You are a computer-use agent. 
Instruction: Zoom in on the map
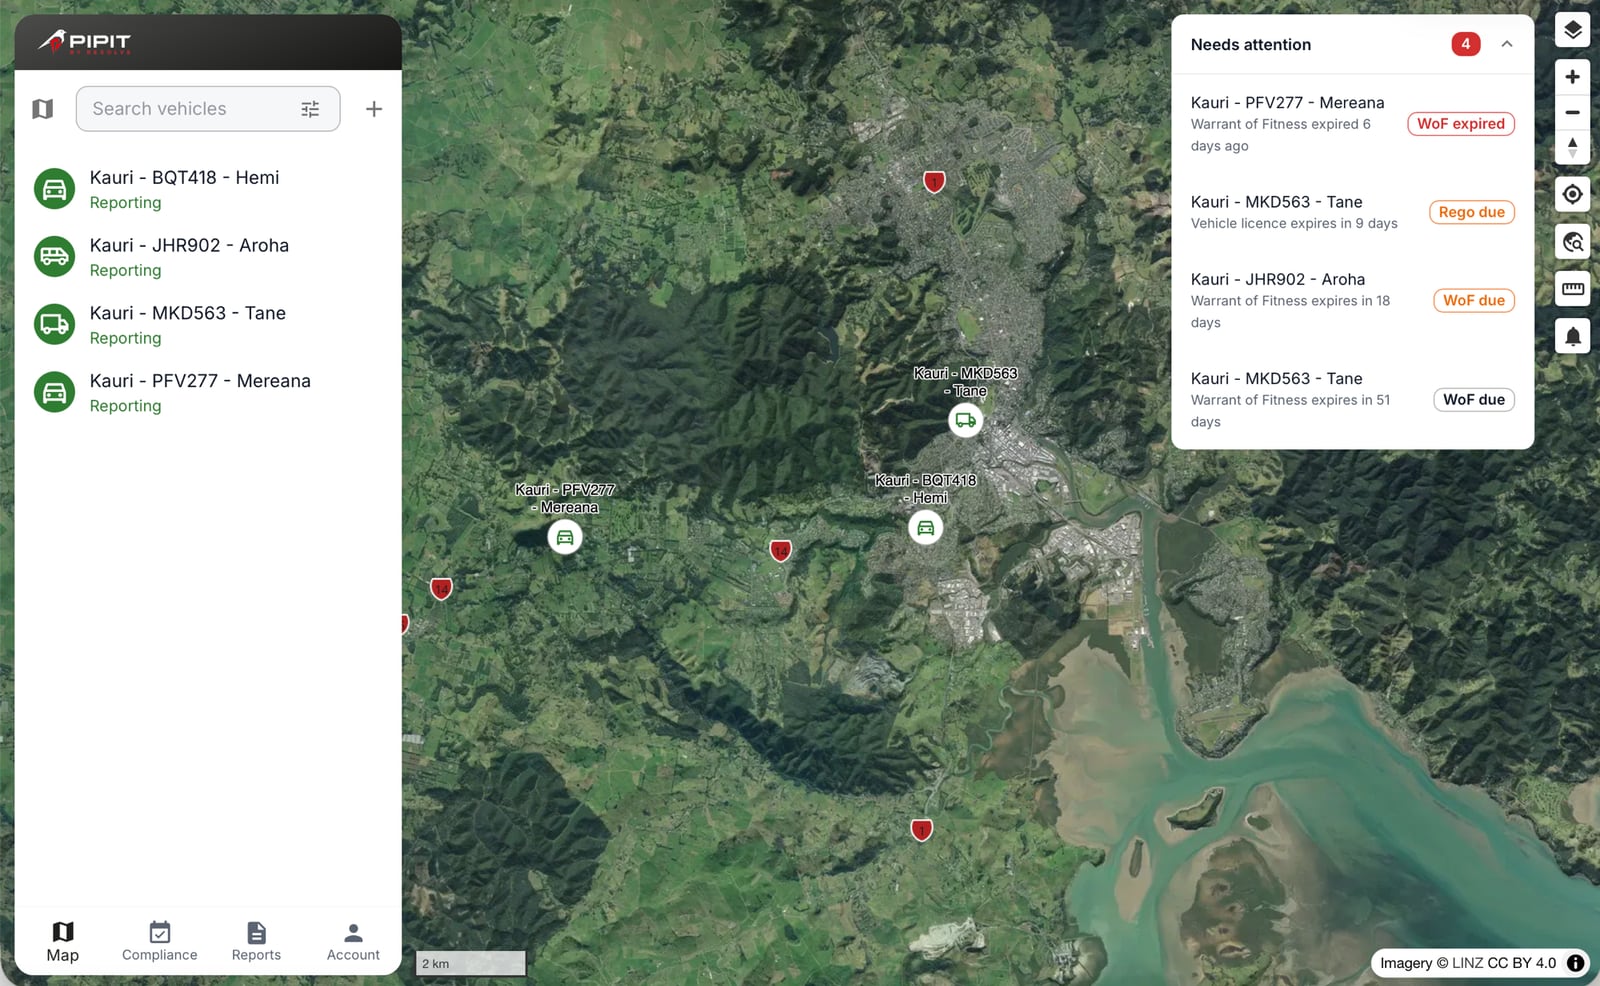click(x=1572, y=77)
